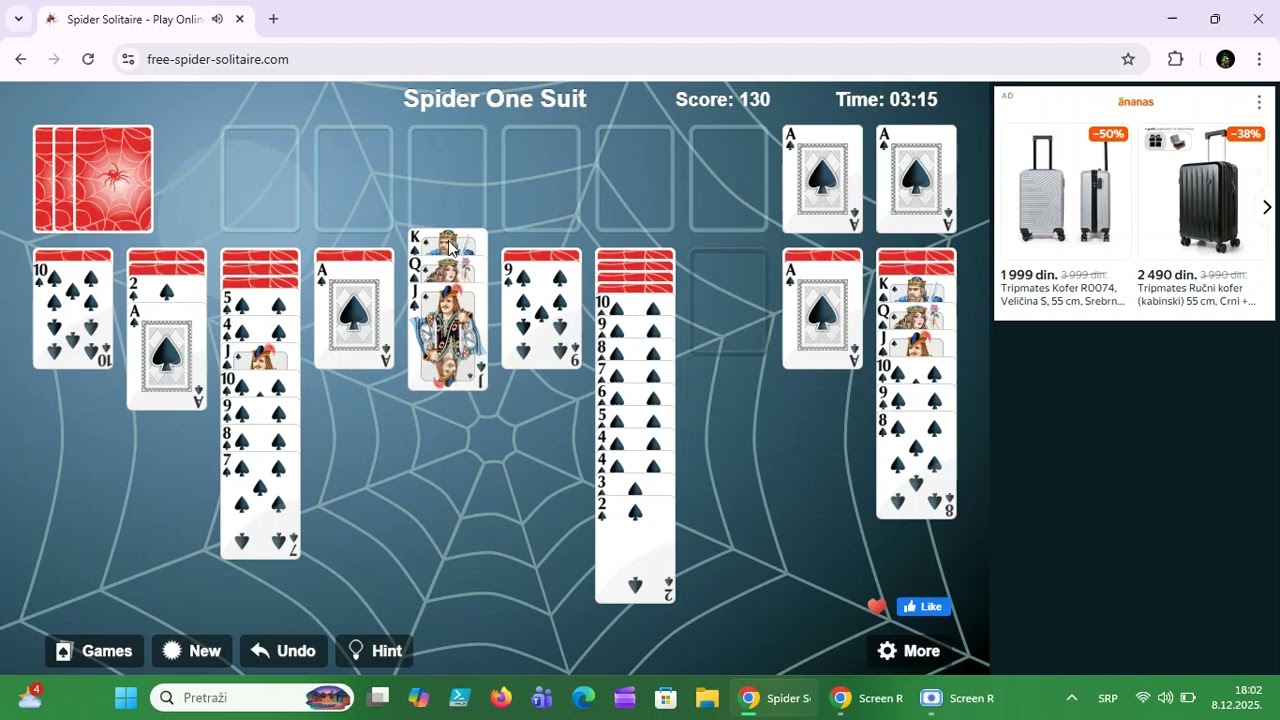Image resolution: width=1280 pixels, height=720 pixels.
Task: Select the 9 of spades in sixth column
Action: (541, 315)
